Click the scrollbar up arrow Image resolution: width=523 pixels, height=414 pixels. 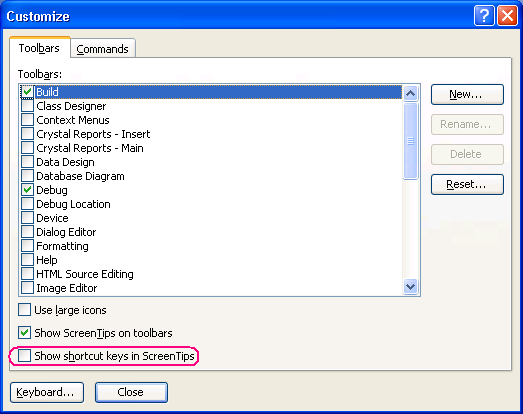(410, 93)
